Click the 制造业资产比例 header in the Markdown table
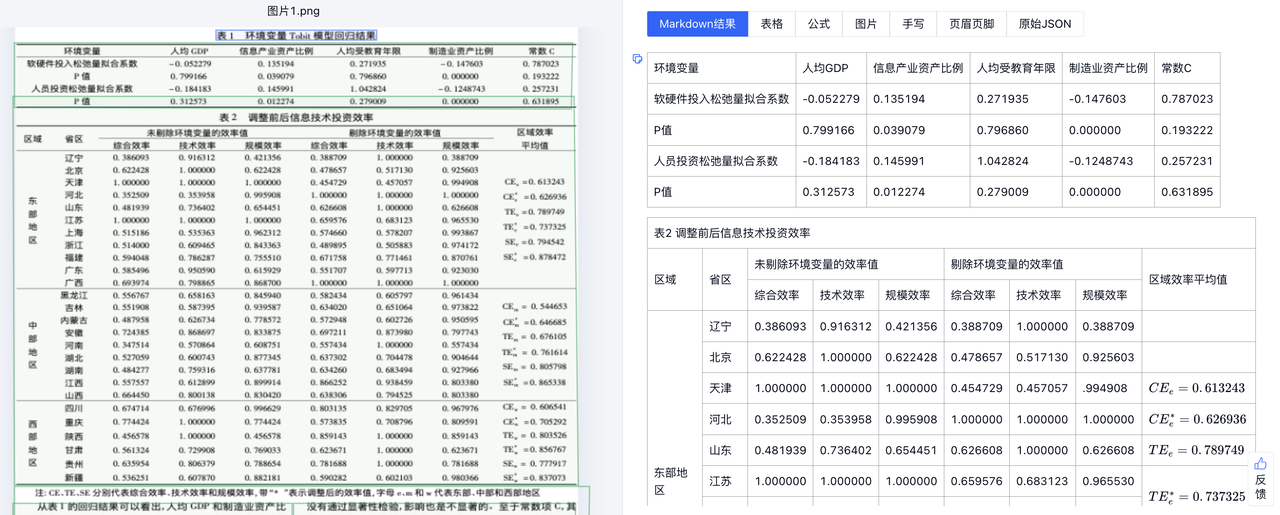The image size is (1280, 515). (1108, 68)
